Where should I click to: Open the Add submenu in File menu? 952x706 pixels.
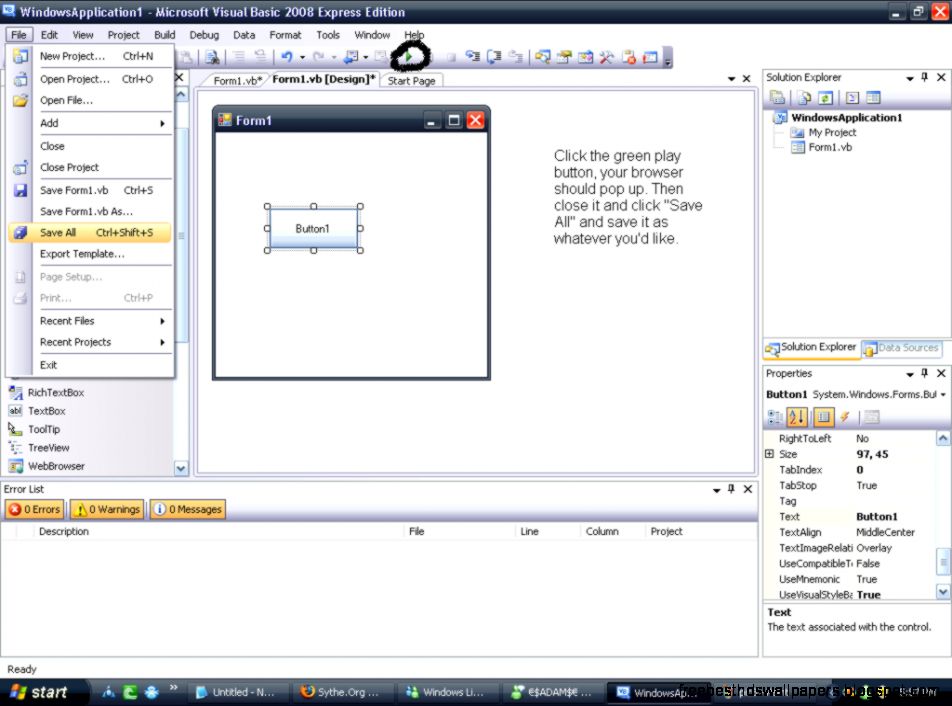click(90, 123)
